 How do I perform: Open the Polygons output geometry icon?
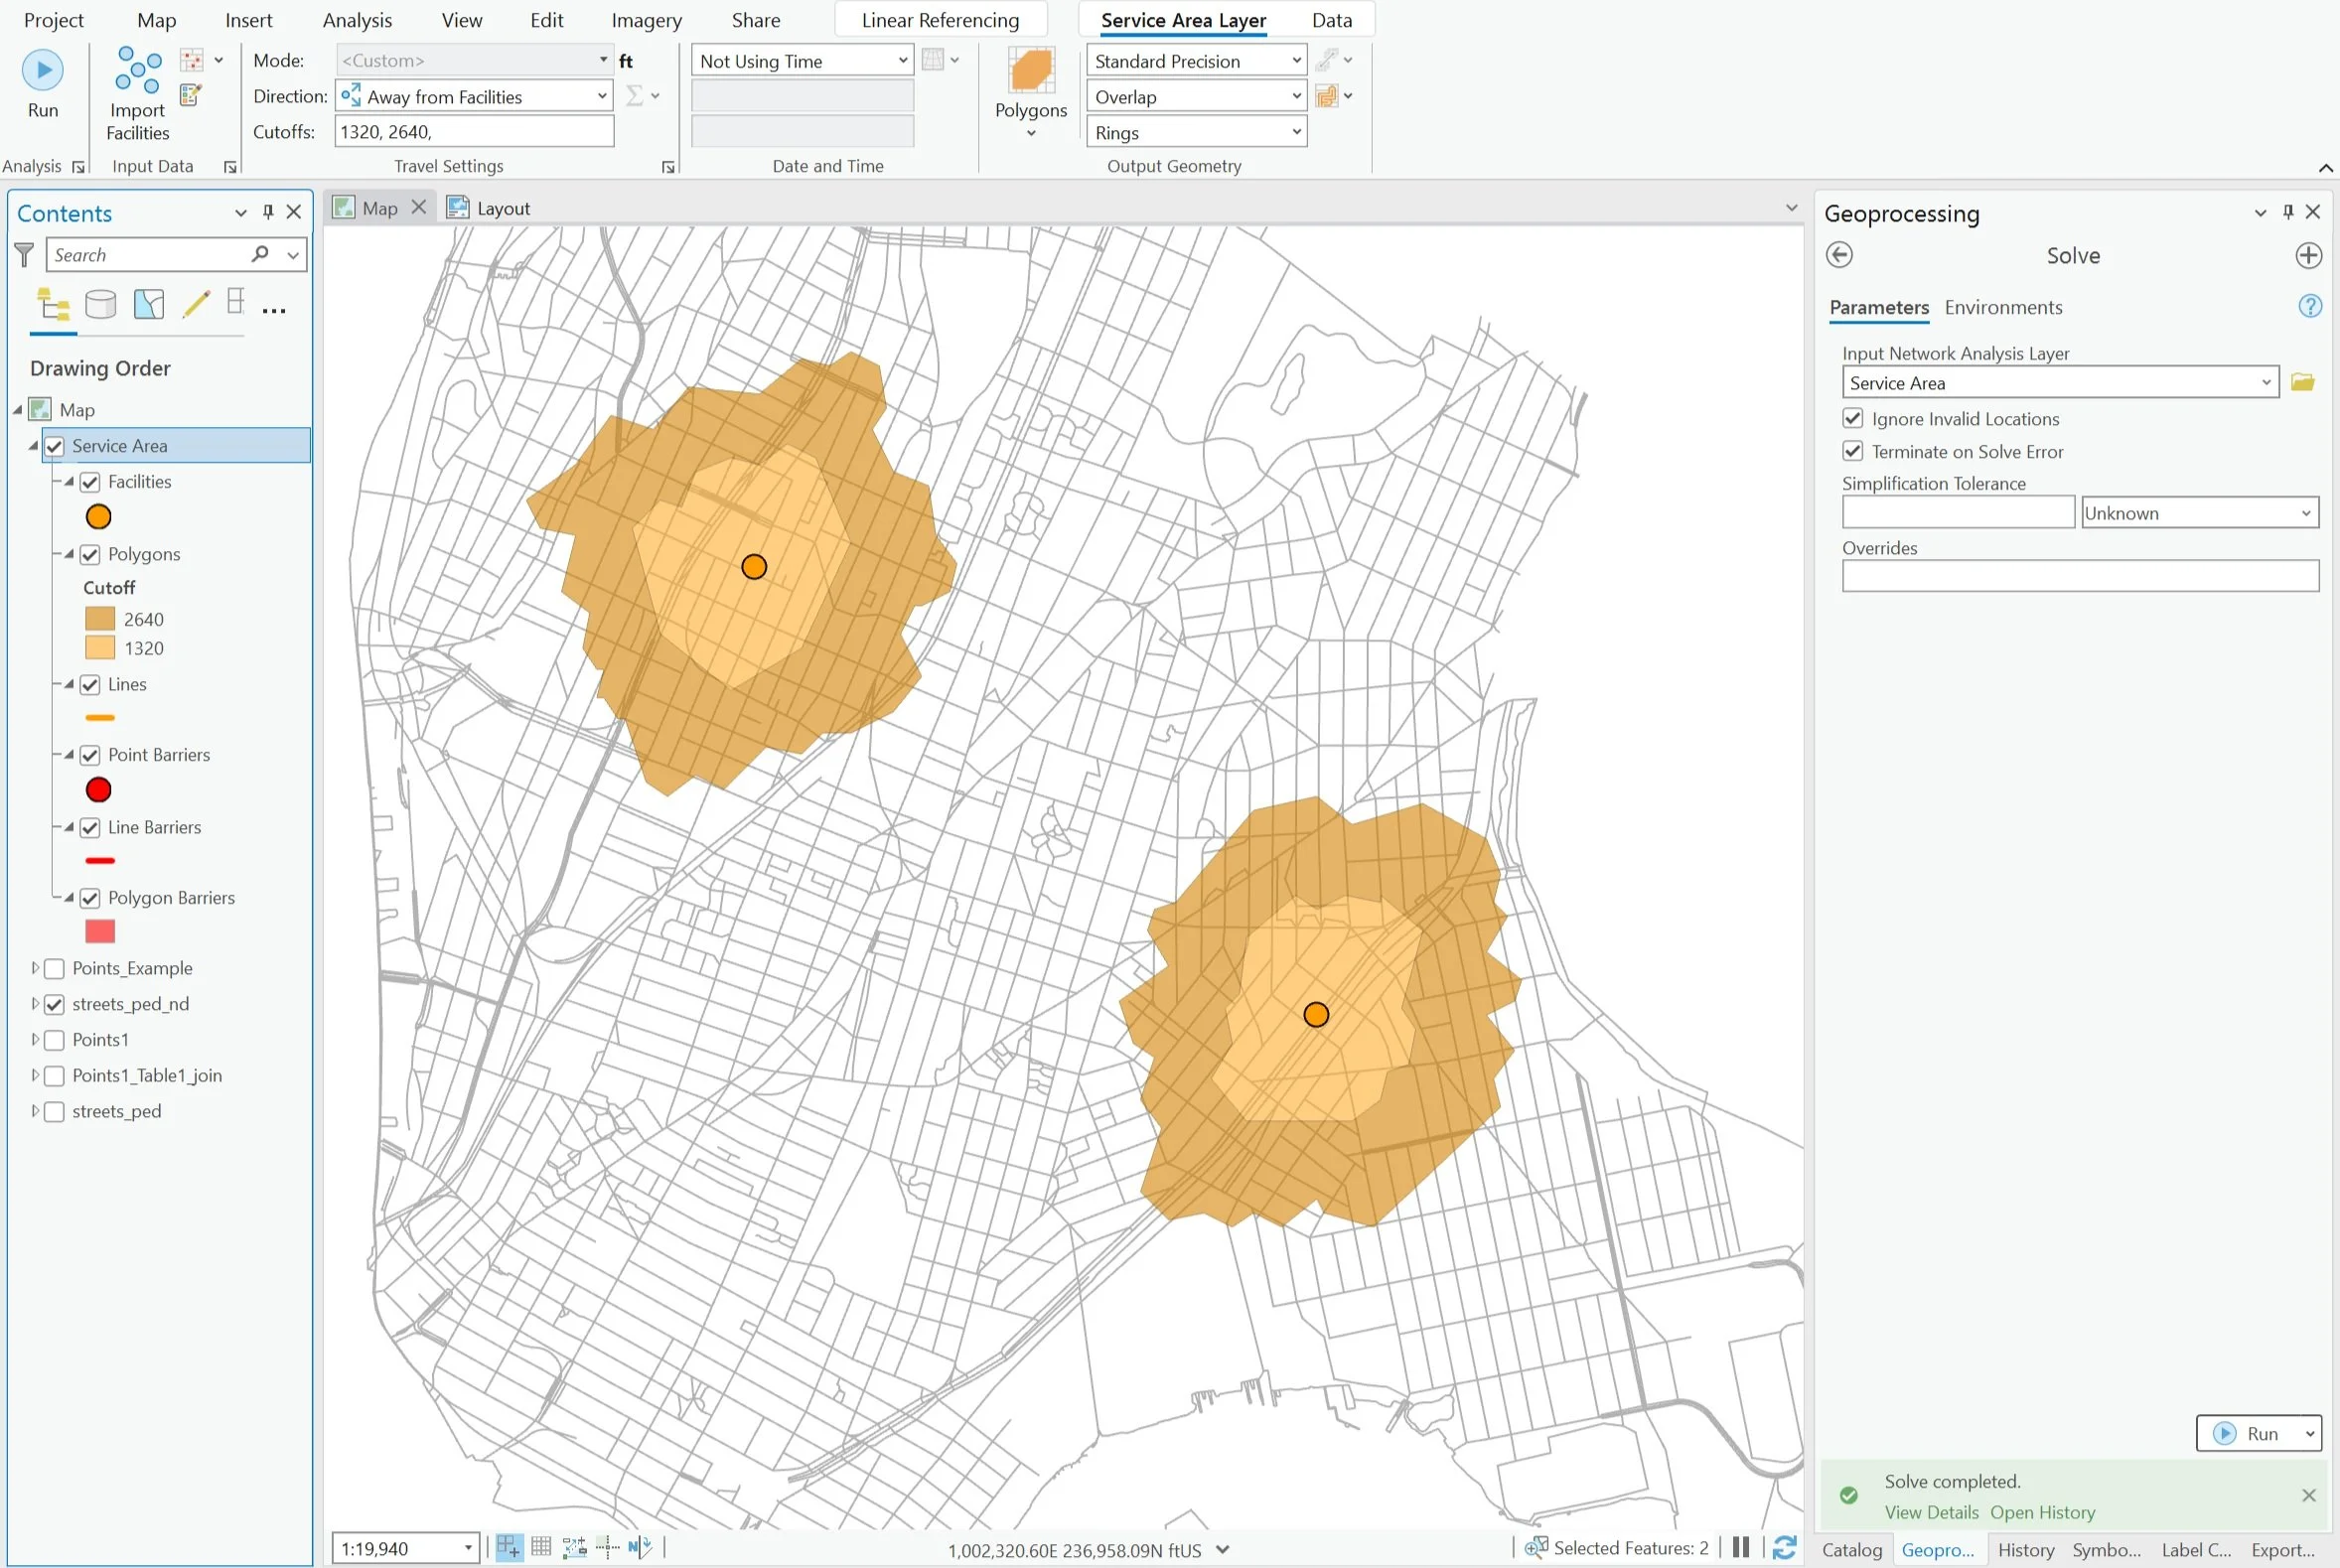click(1030, 72)
